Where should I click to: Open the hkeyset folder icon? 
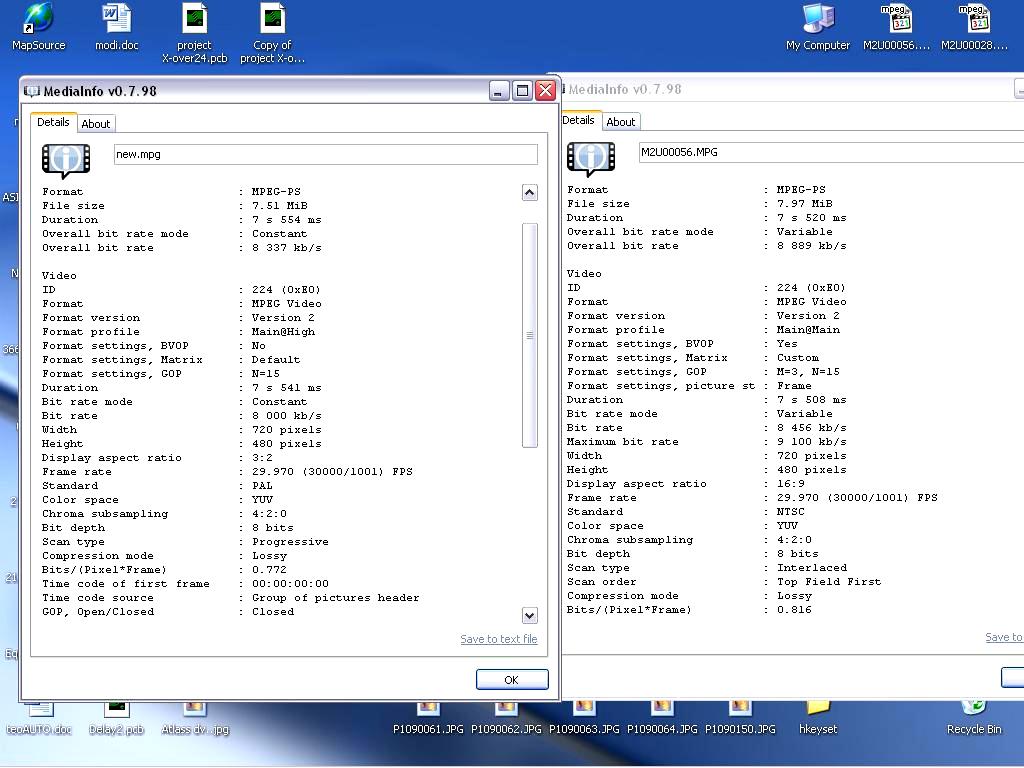click(x=818, y=710)
